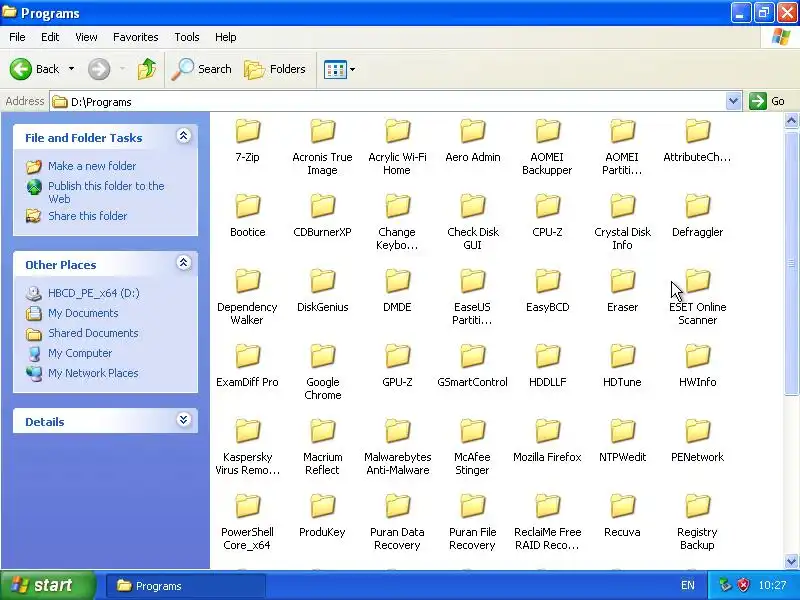Click the vertical scrollbar down arrow
The height and width of the screenshot is (600, 800).
(x=791, y=561)
